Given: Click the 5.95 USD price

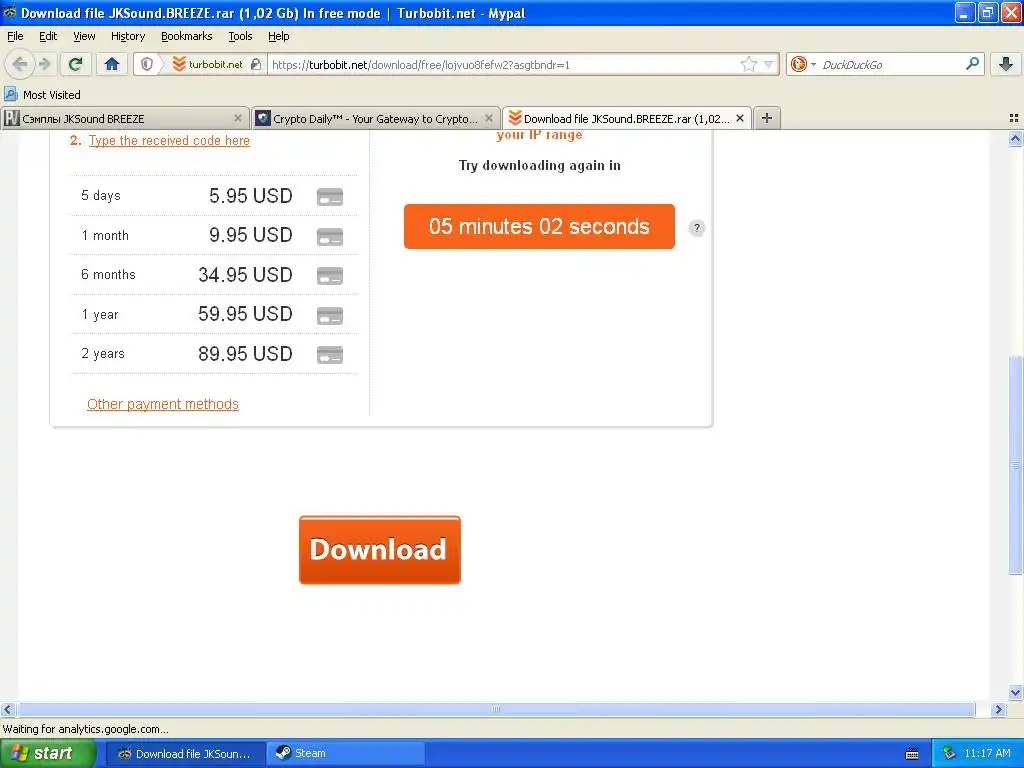Looking at the screenshot, I should coord(251,196).
